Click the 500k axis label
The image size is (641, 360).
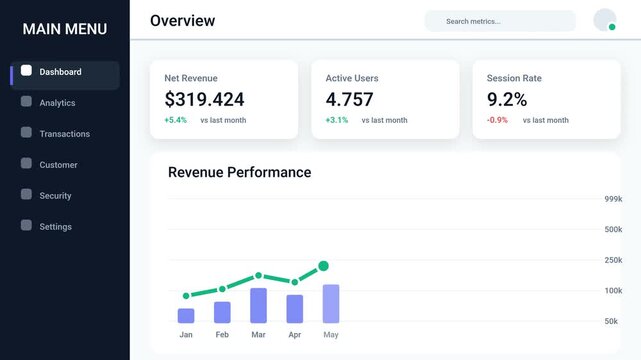tap(613, 229)
